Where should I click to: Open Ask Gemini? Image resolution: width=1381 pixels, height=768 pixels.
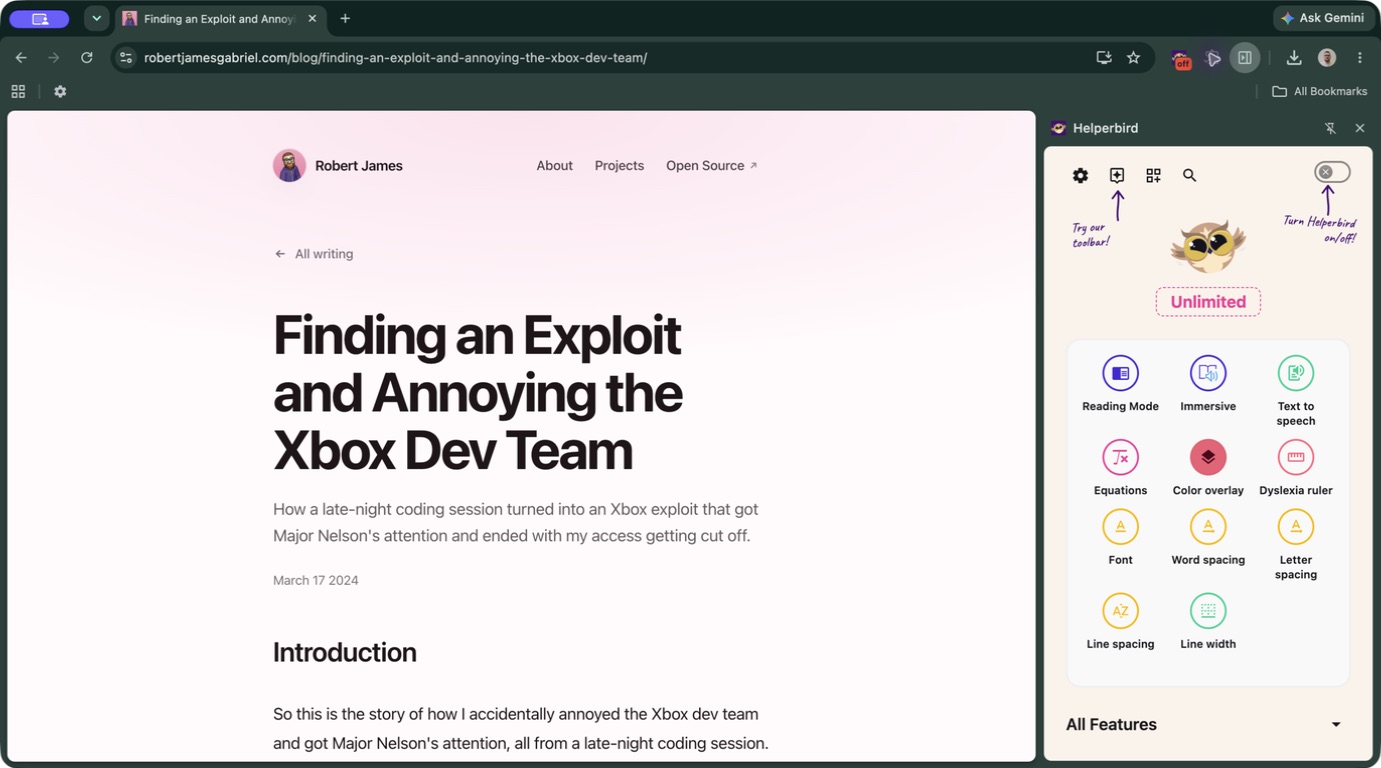tap(1322, 18)
